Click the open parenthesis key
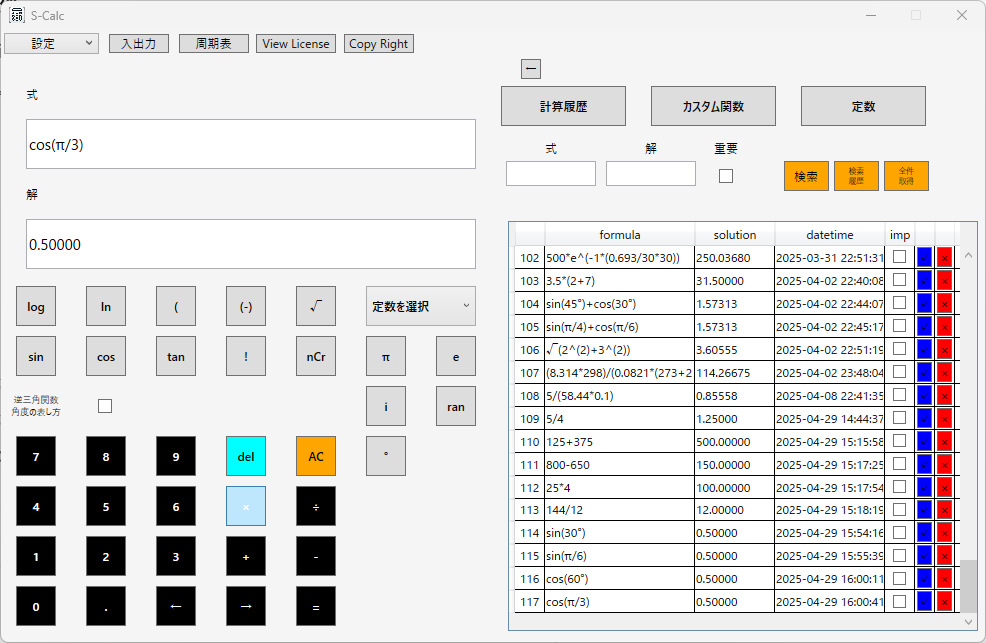The image size is (986, 643). pos(176,306)
